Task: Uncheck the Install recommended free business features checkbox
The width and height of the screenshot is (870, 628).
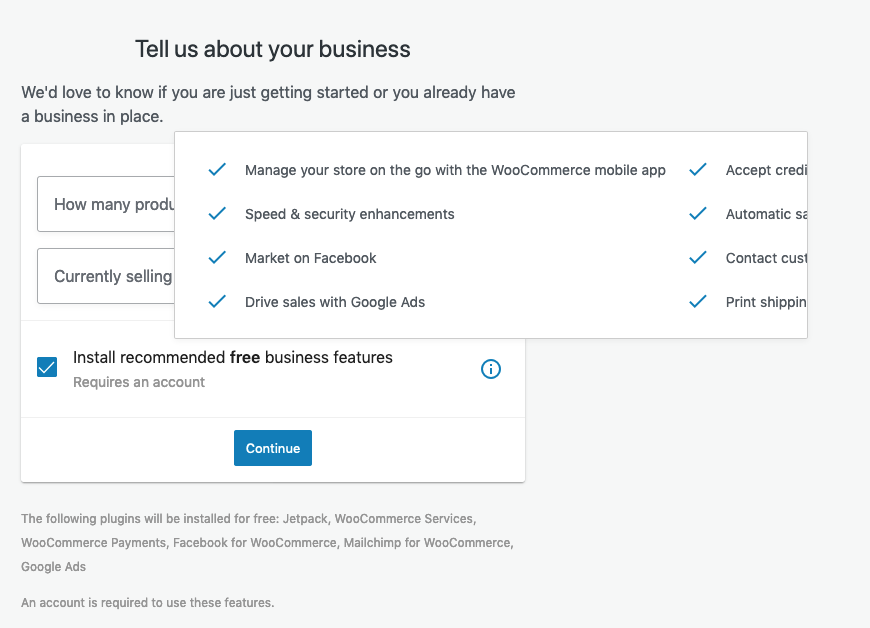Action: coord(47,367)
